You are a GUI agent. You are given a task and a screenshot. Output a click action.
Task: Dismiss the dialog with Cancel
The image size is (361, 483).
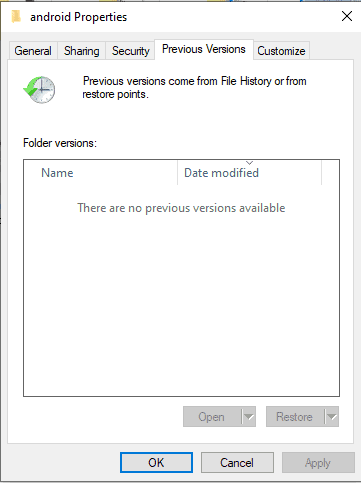click(x=237, y=463)
